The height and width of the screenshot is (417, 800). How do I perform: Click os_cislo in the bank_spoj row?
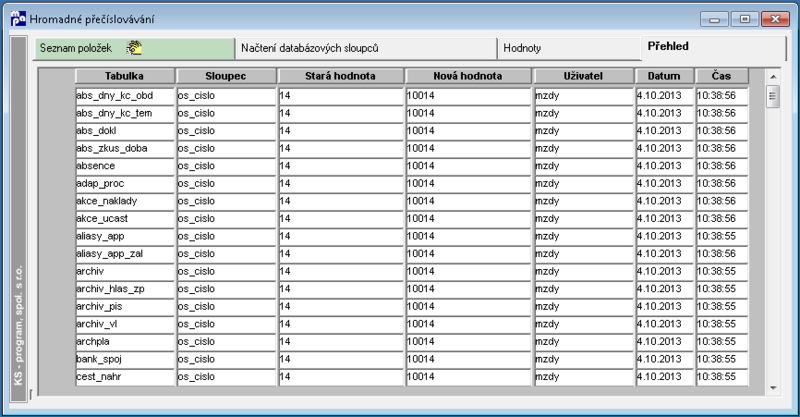tap(226, 359)
